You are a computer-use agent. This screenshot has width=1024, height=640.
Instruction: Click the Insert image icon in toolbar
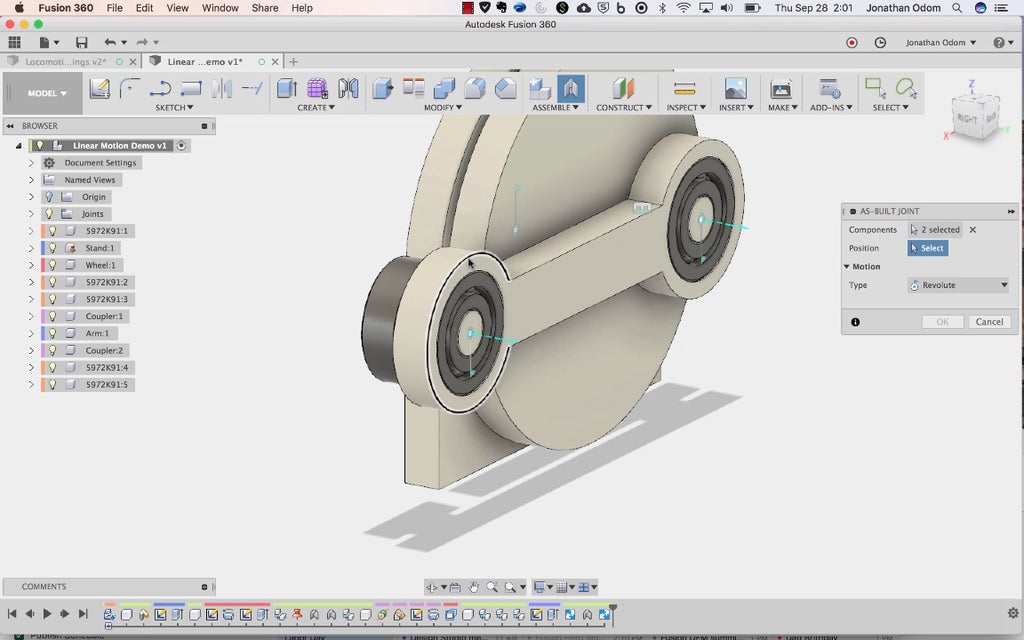pos(735,89)
